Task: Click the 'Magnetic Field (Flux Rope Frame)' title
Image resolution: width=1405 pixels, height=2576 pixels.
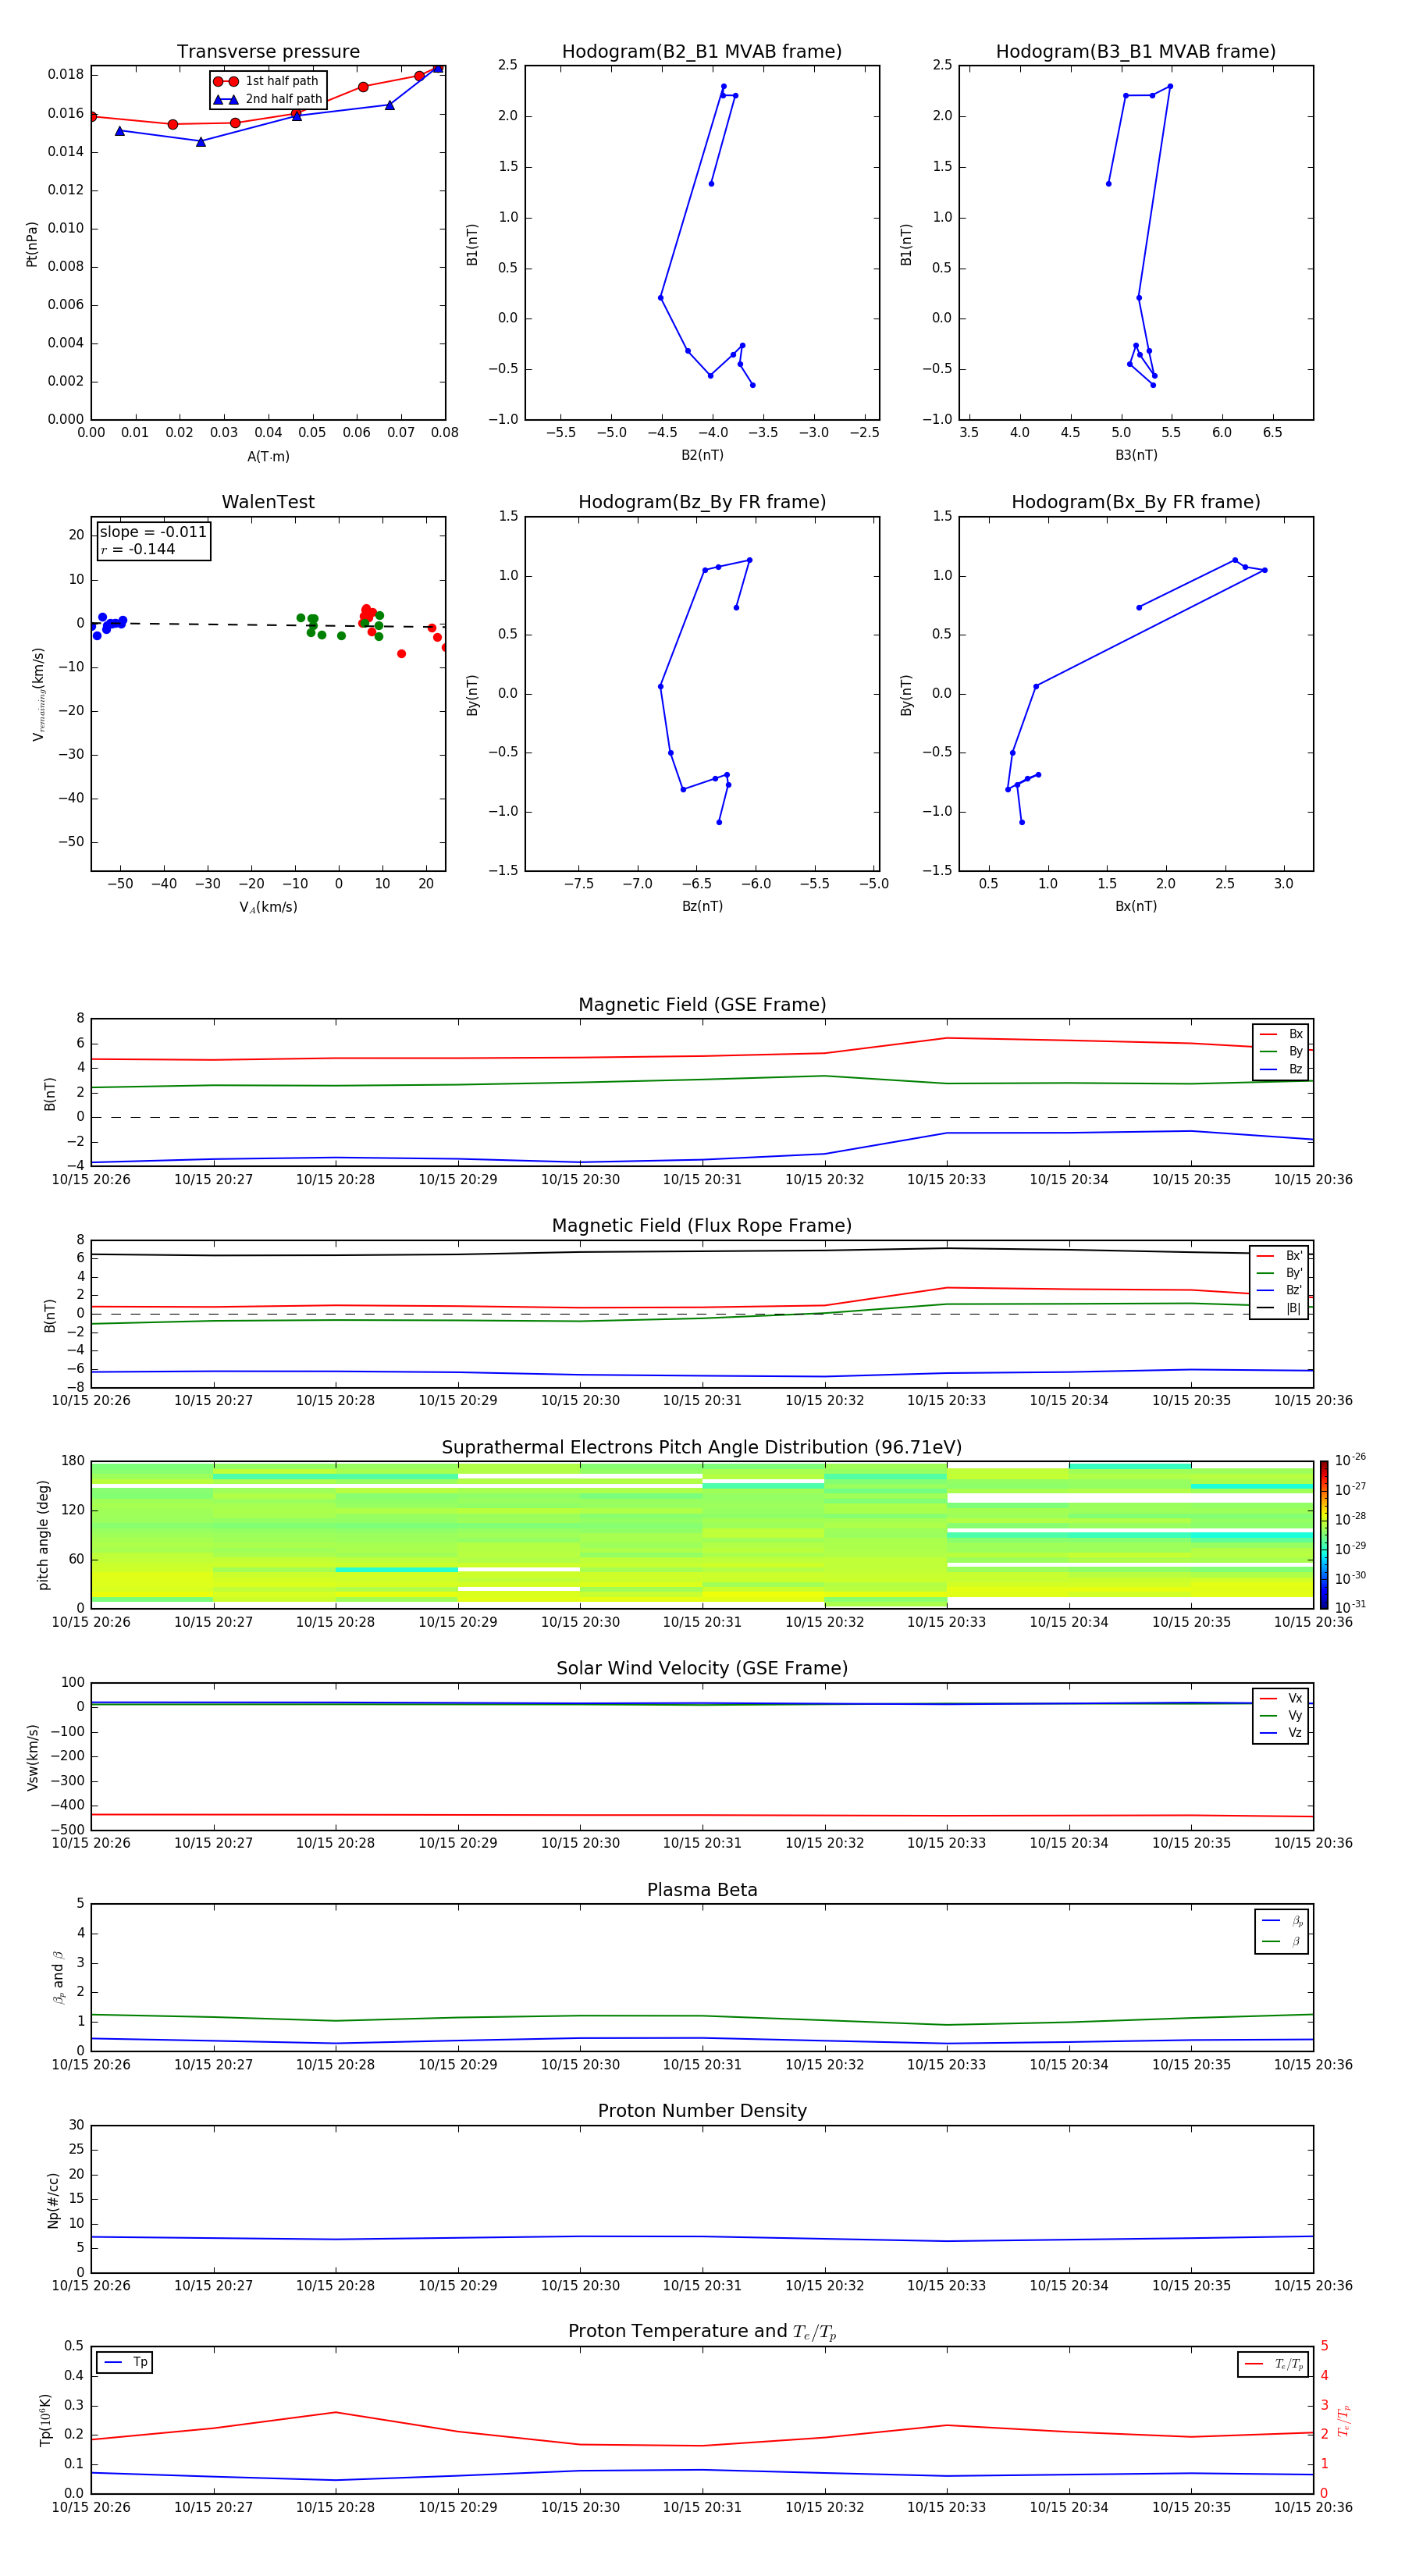Action: 702,1226
